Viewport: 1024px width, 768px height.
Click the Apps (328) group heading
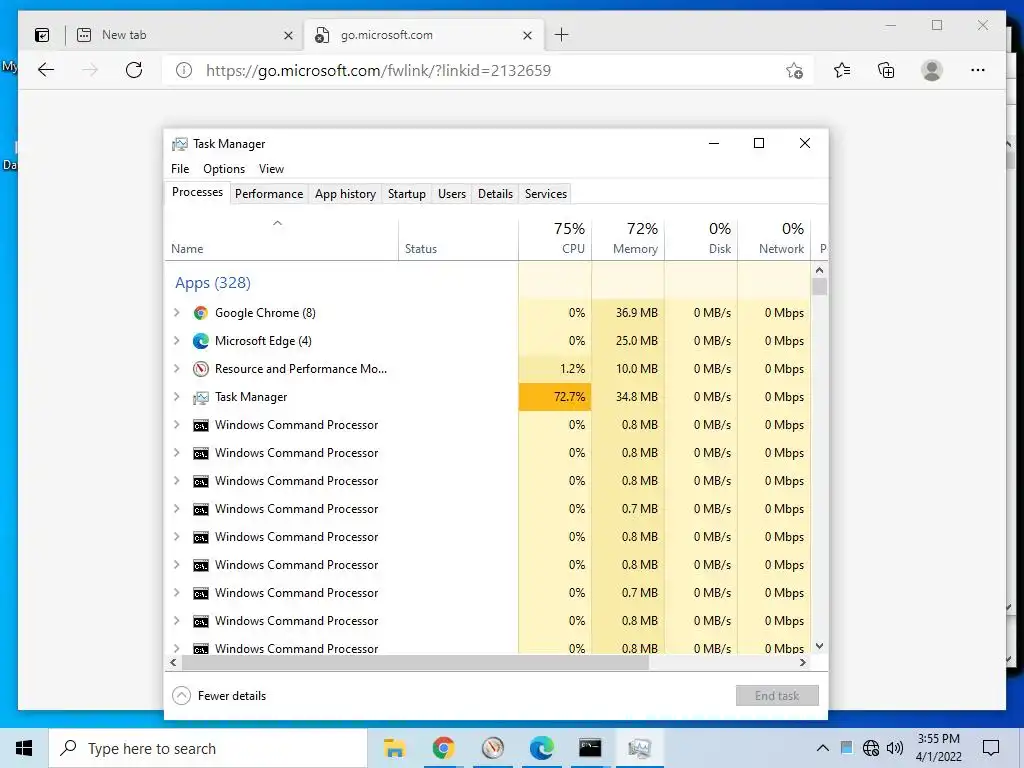(x=213, y=283)
